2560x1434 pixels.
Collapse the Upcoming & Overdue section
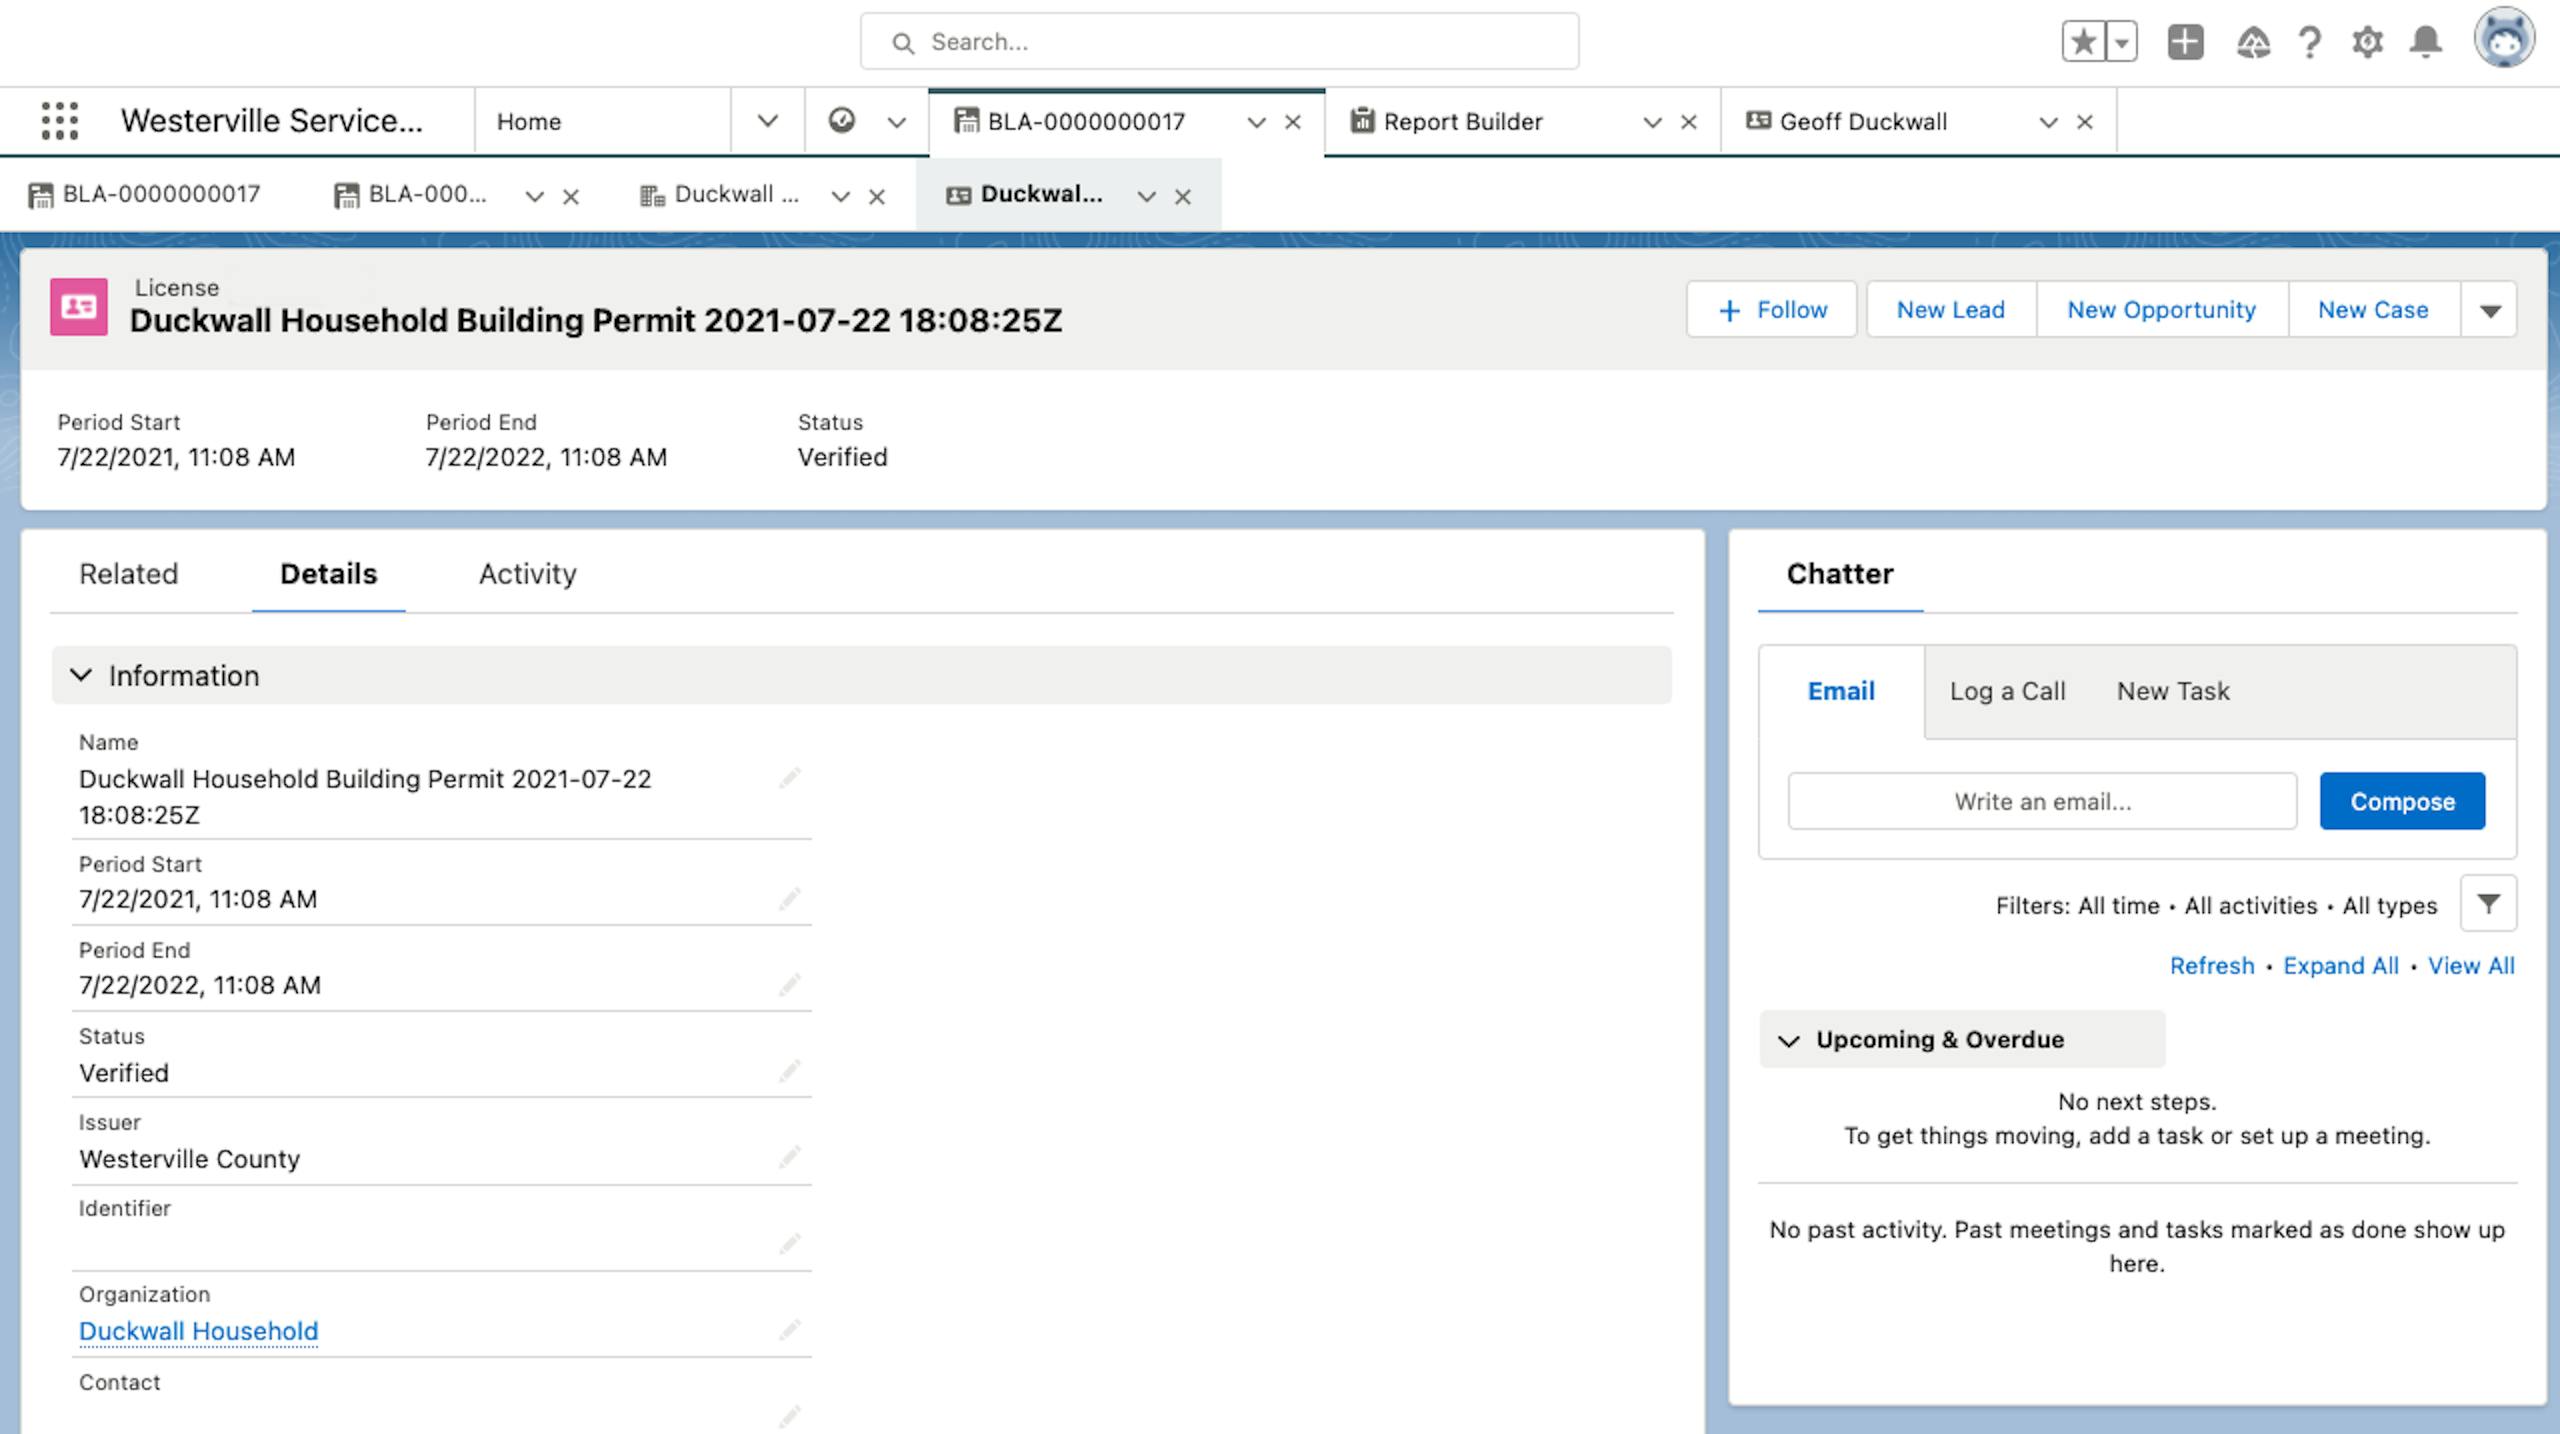pos(1789,1040)
